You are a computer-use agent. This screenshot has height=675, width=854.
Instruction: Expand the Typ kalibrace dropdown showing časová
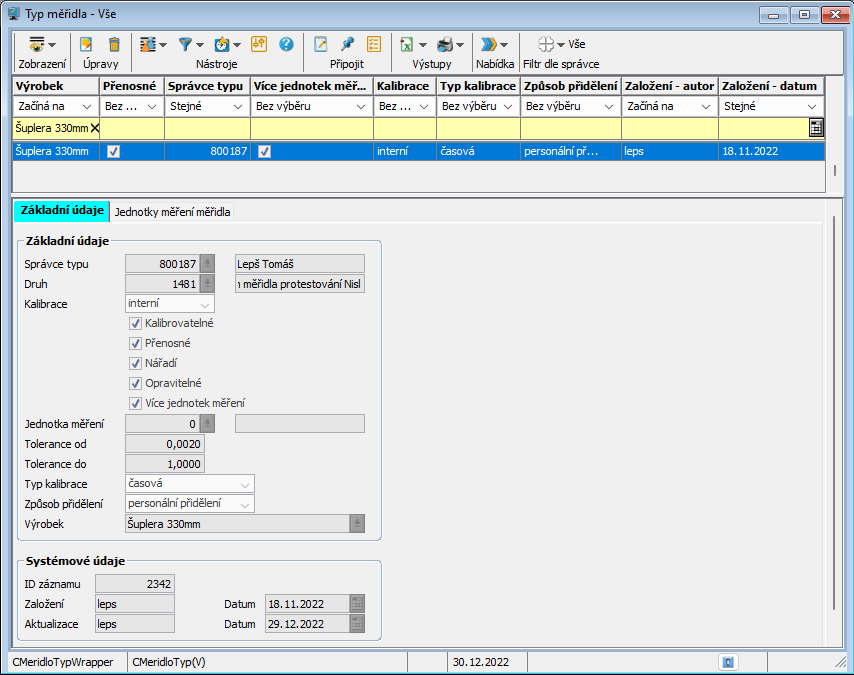[x=190, y=484]
